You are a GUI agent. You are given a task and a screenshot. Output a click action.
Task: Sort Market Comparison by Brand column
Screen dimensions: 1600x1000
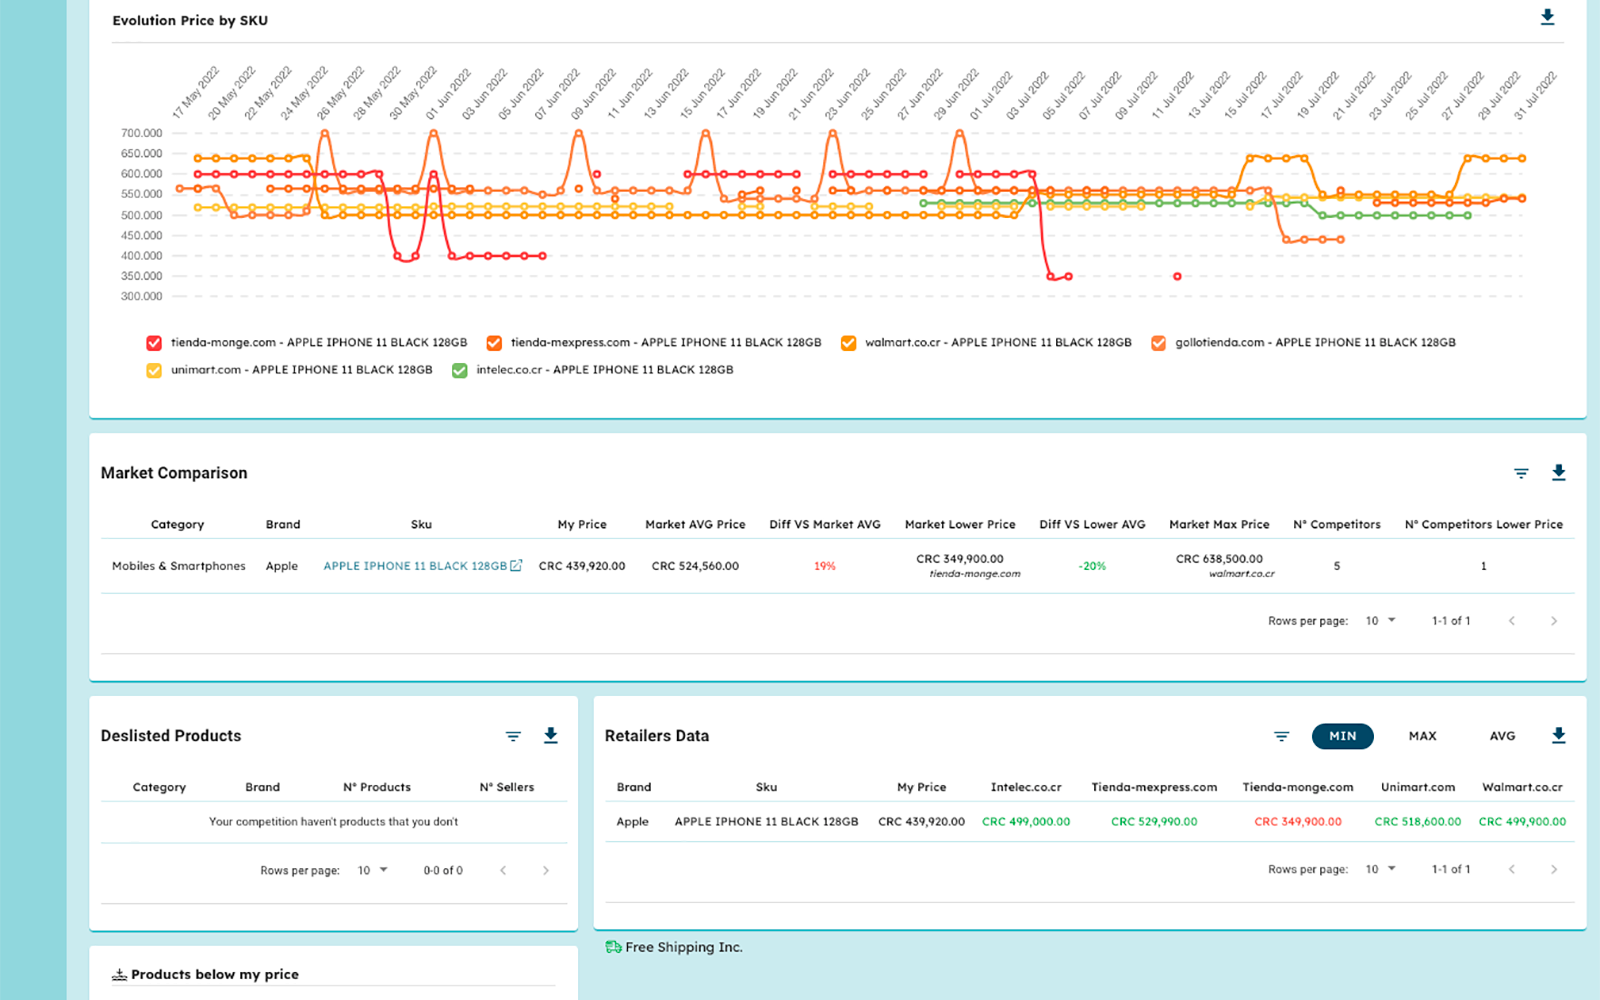[283, 524]
